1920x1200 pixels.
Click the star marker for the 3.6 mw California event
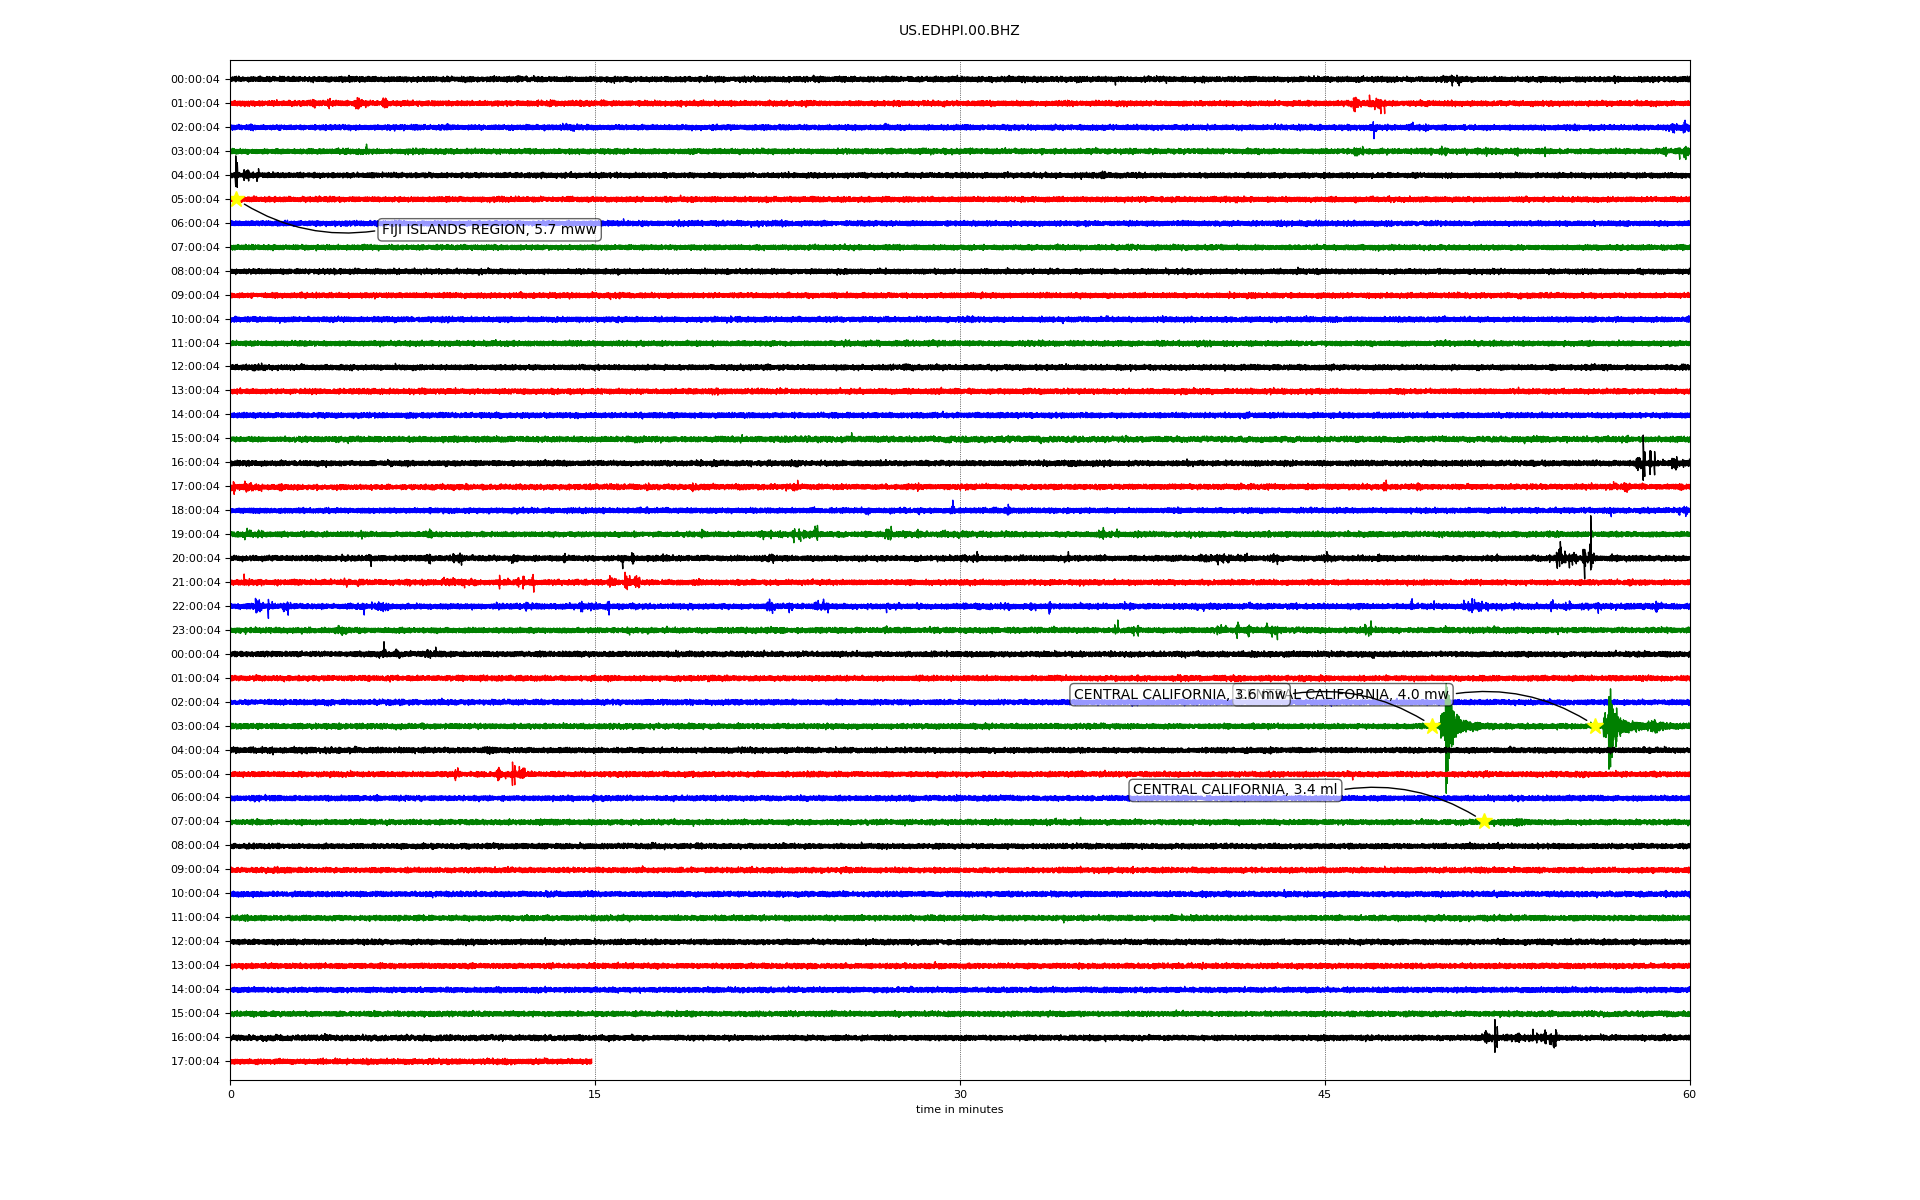pos(1432,726)
